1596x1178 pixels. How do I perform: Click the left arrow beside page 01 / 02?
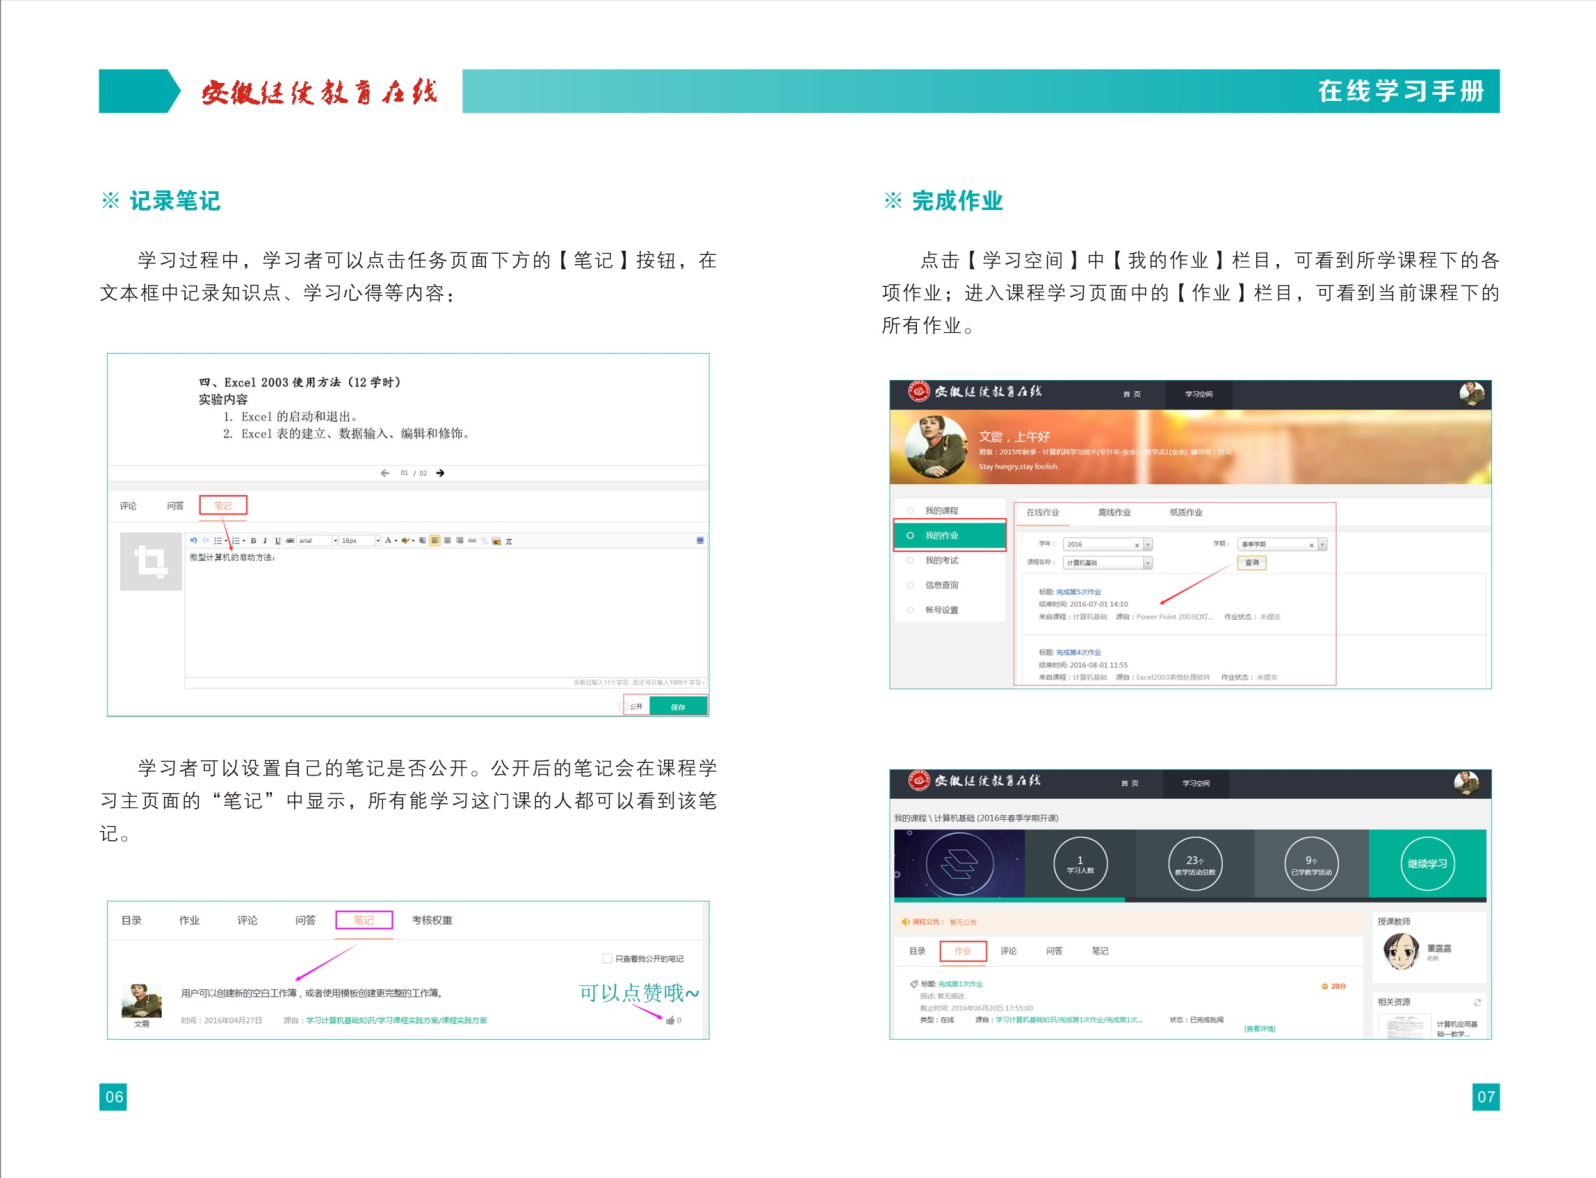point(385,473)
